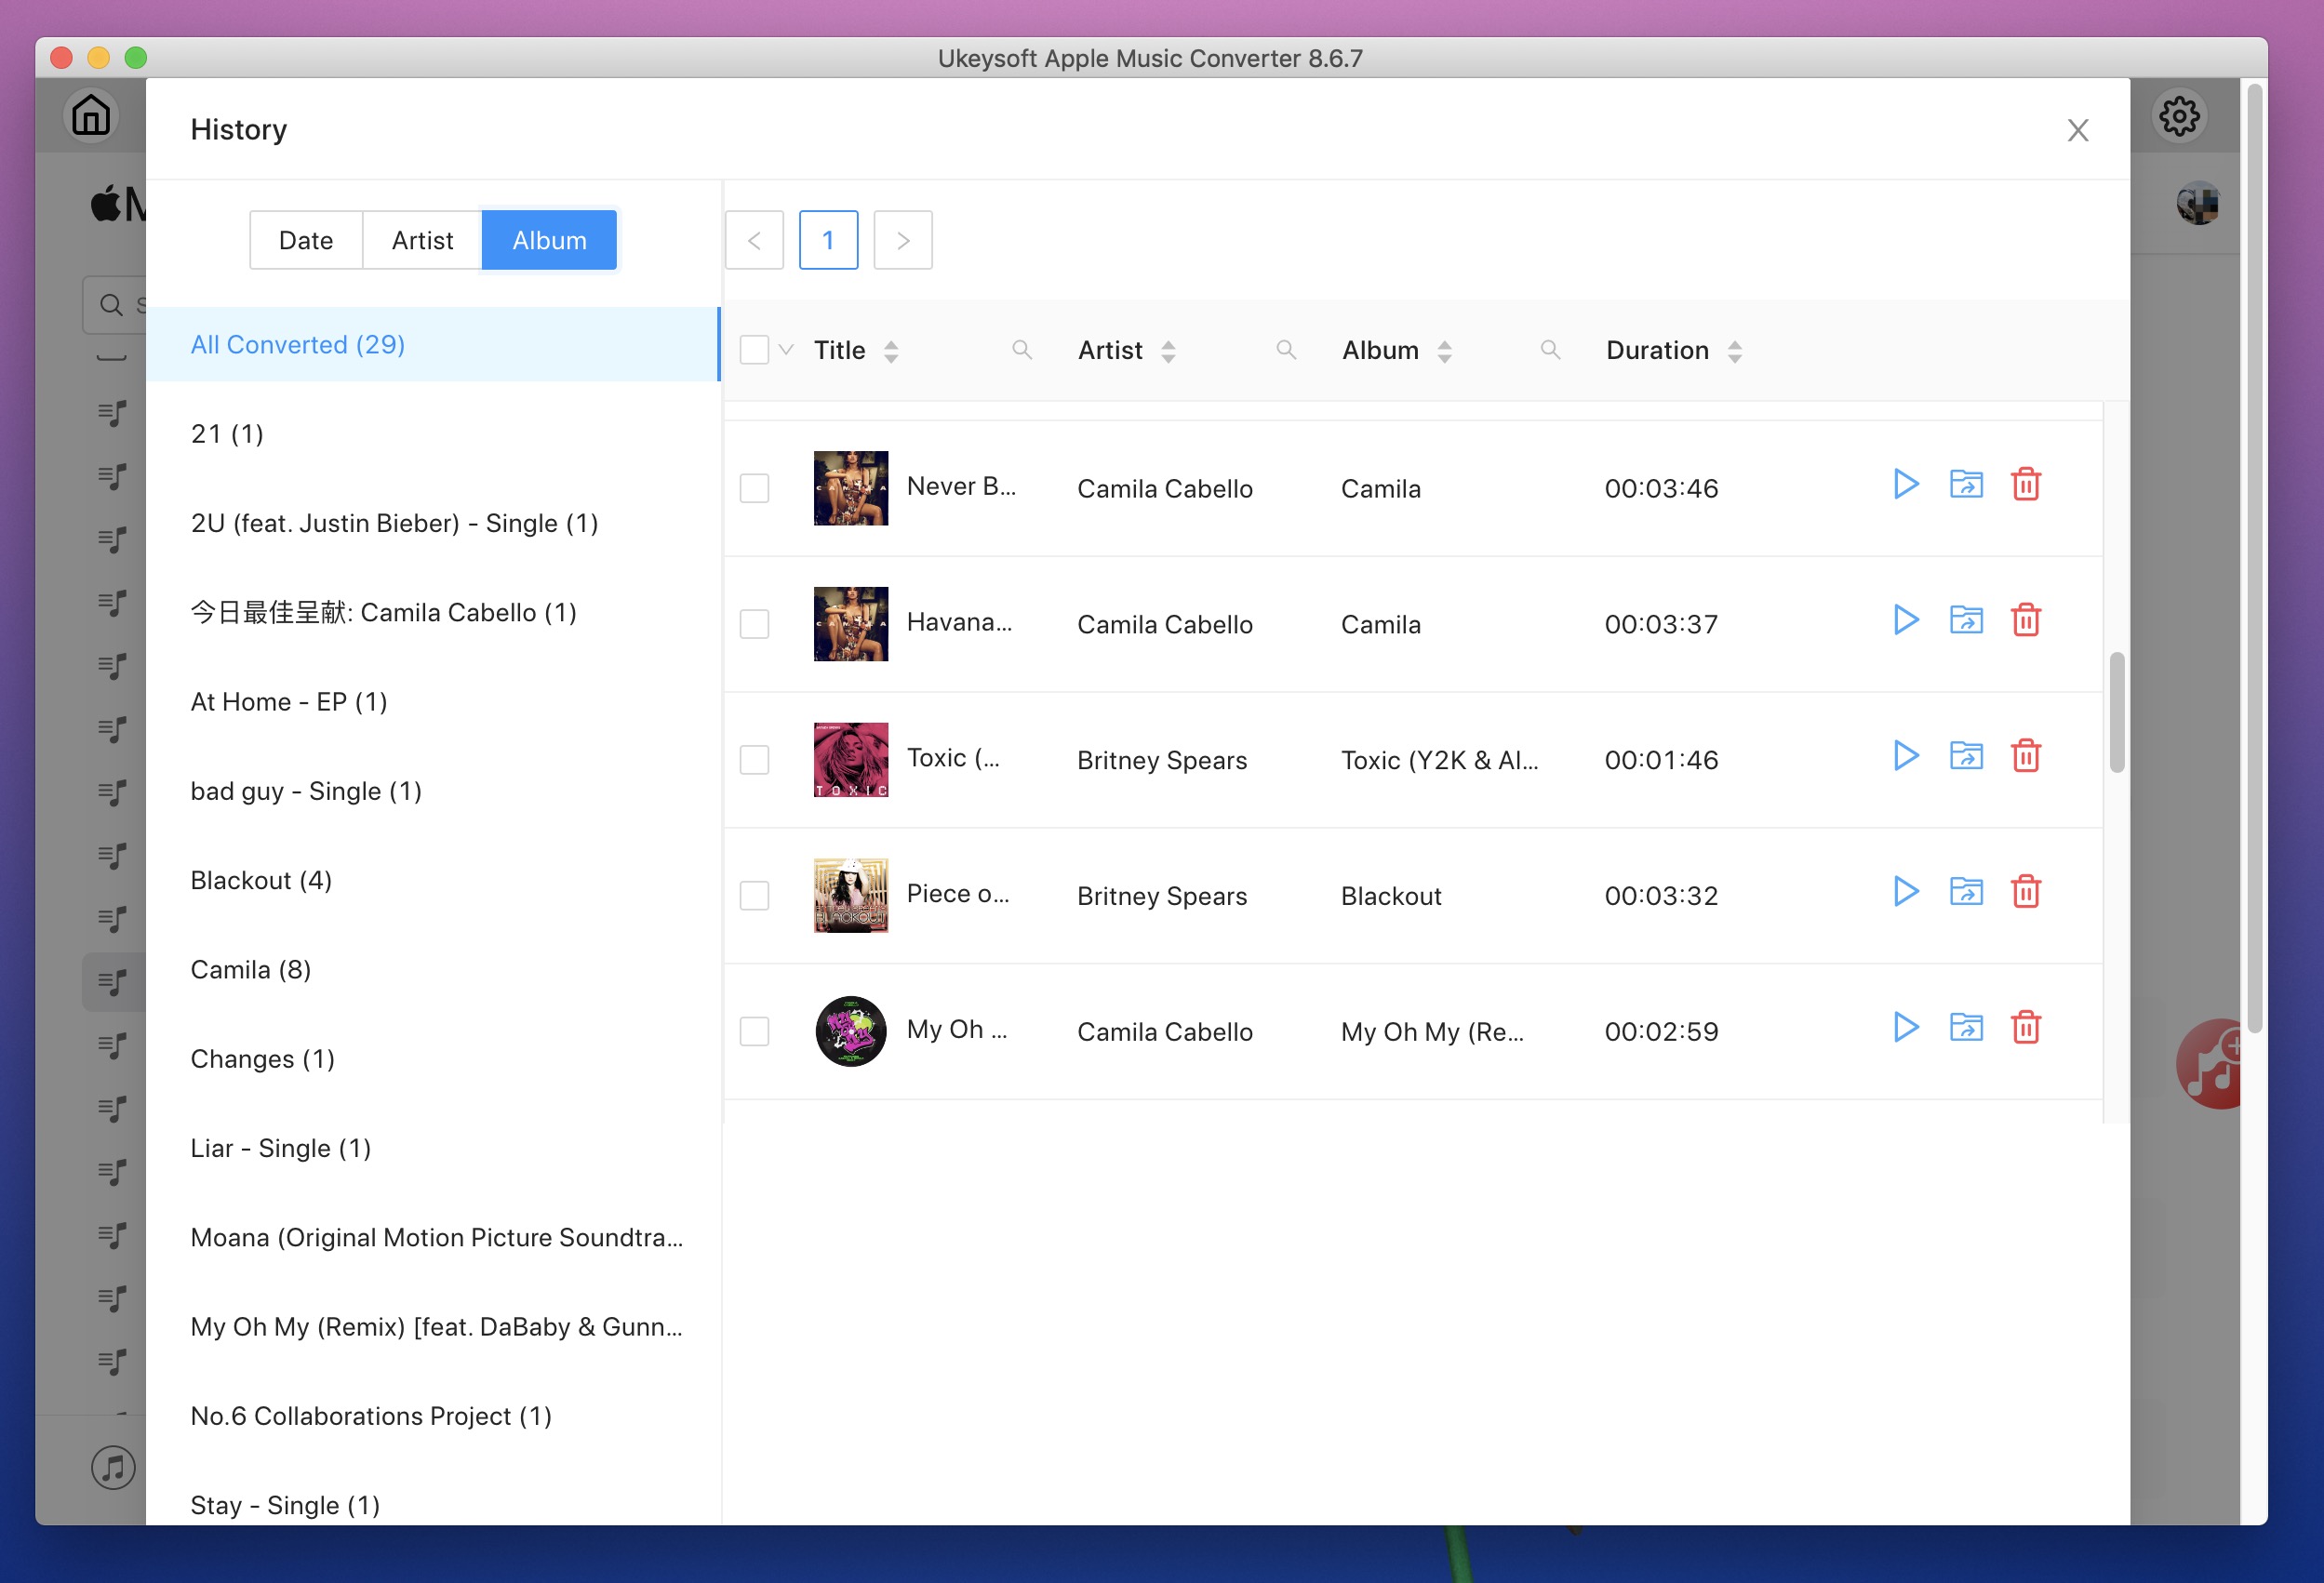Open the user profile avatar

tap(2197, 203)
